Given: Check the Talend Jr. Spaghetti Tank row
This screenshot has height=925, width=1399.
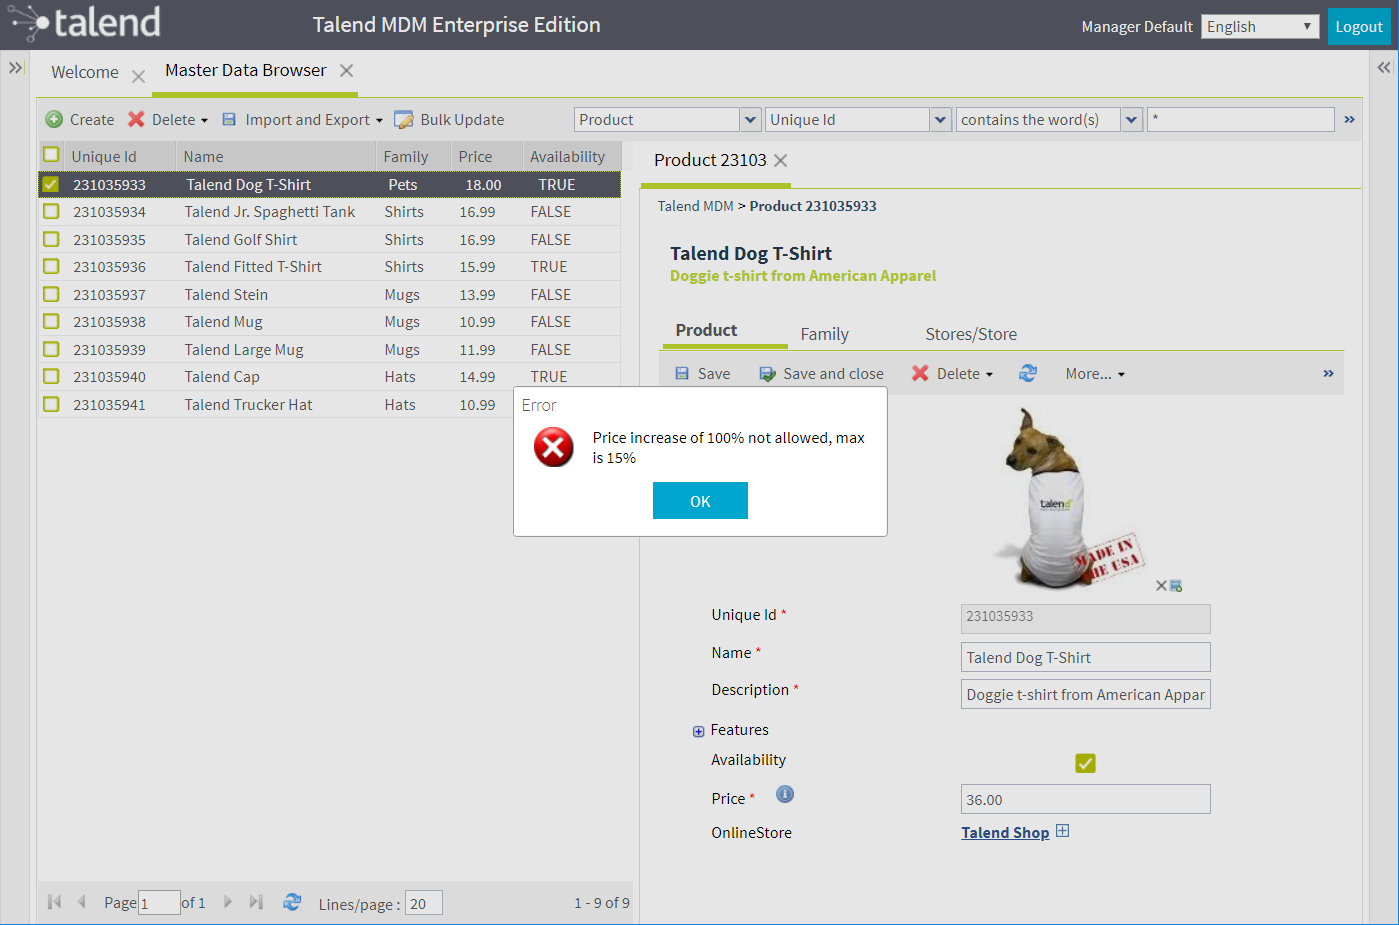Looking at the screenshot, I should 51,211.
